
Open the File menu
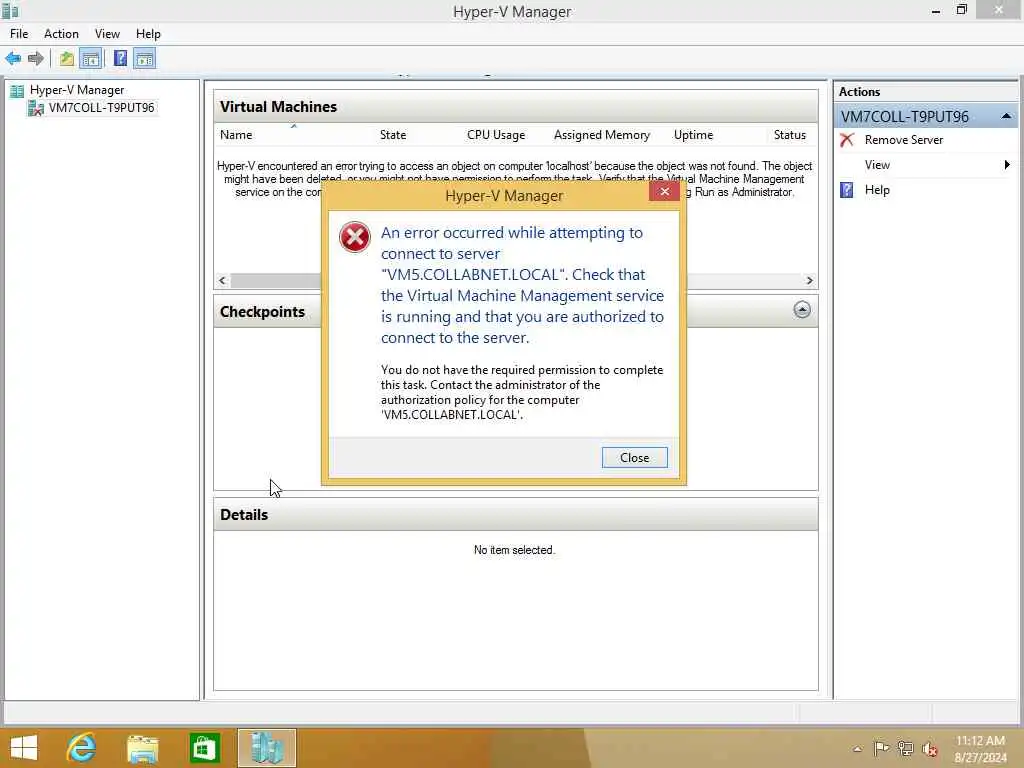[19, 34]
